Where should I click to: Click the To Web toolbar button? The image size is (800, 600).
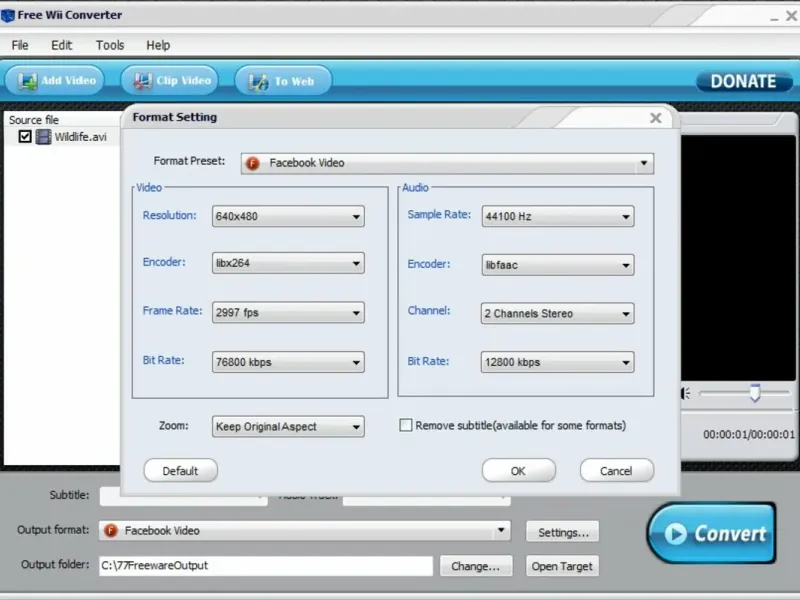283,81
